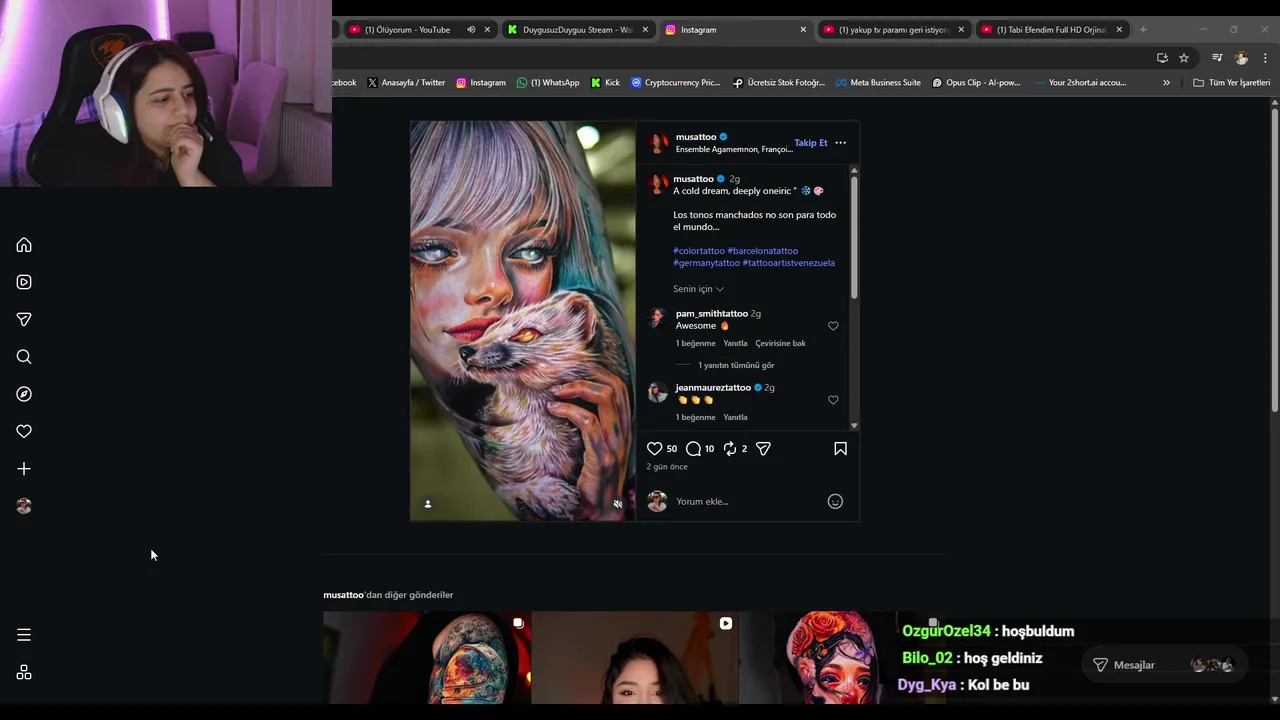Mute the Ölüyorum YouTube tab audio
The height and width of the screenshot is (720, 1280).
[471, 30]
